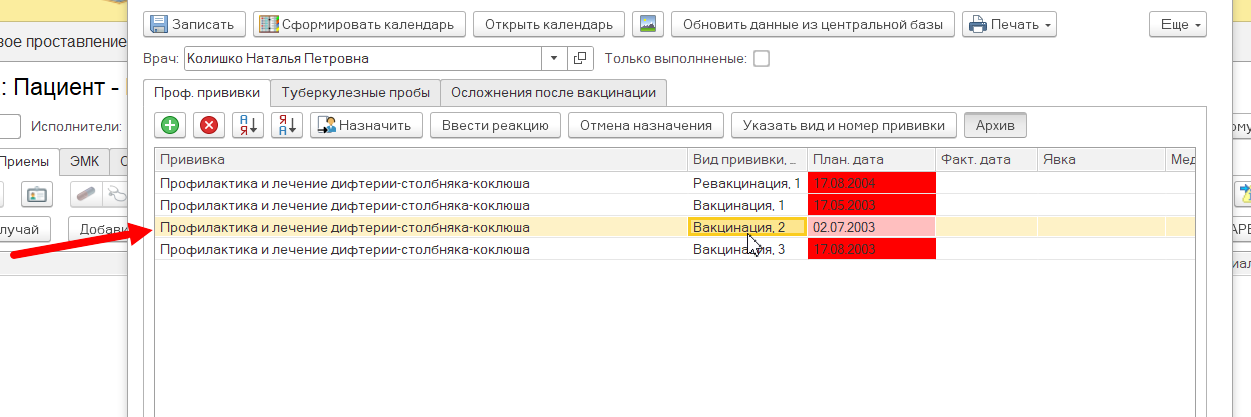This screenshot has width=1251, height=417.
Task: Expand the Врач dropdown list
Action: [x=556, y=59]
